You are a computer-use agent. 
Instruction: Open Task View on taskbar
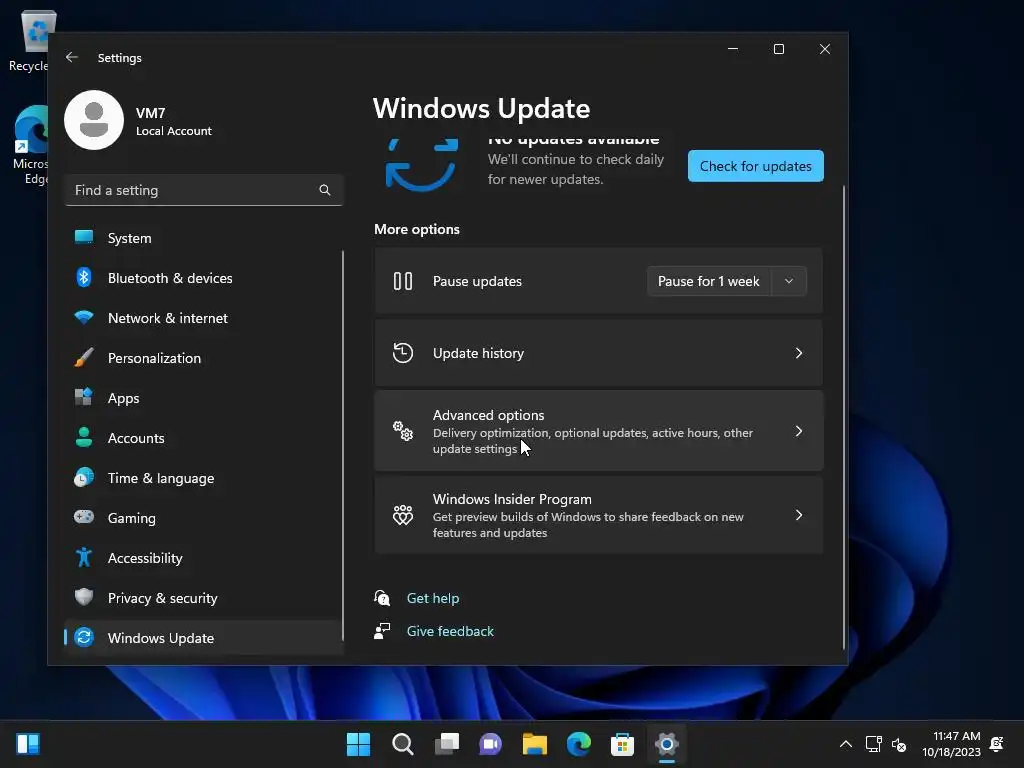click(x=447, y=744)
